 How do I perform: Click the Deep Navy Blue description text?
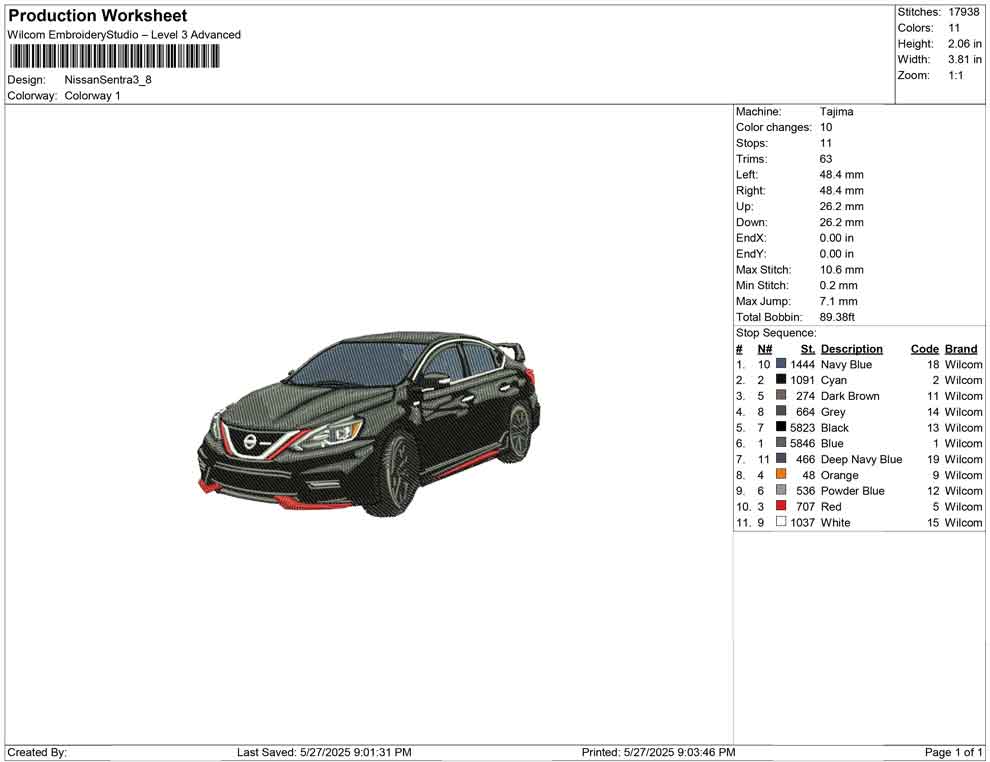pos(861,459)
